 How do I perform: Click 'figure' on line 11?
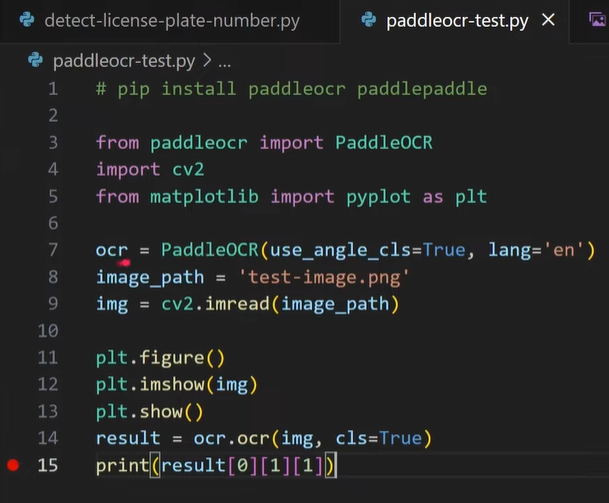(172, 358)
